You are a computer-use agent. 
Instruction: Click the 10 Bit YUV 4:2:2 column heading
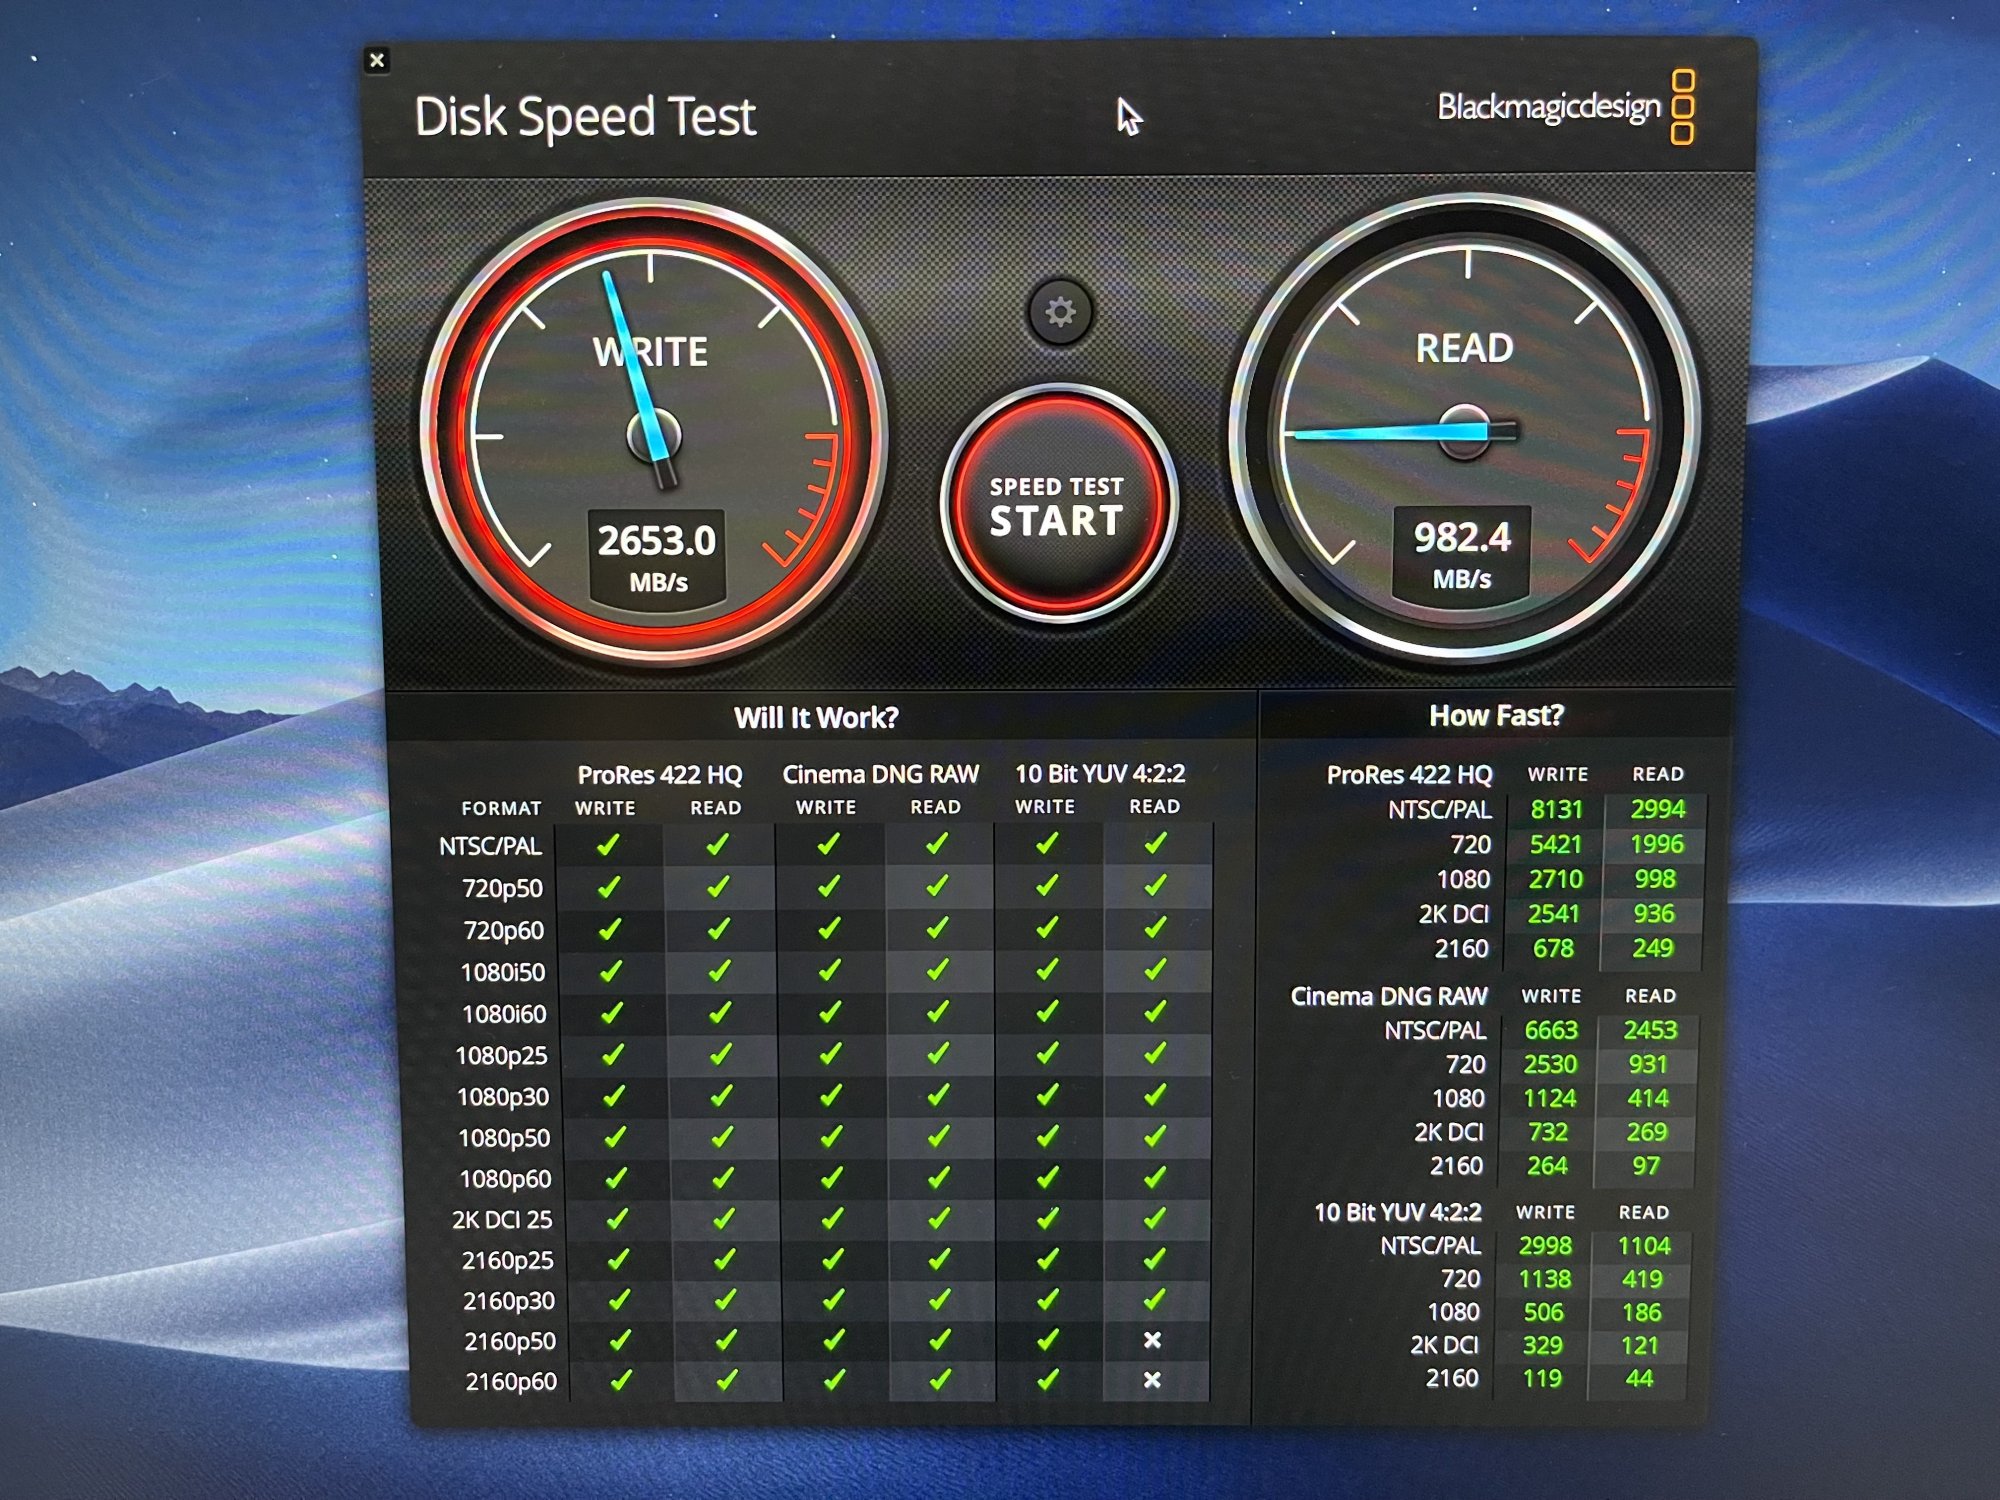1099,773
